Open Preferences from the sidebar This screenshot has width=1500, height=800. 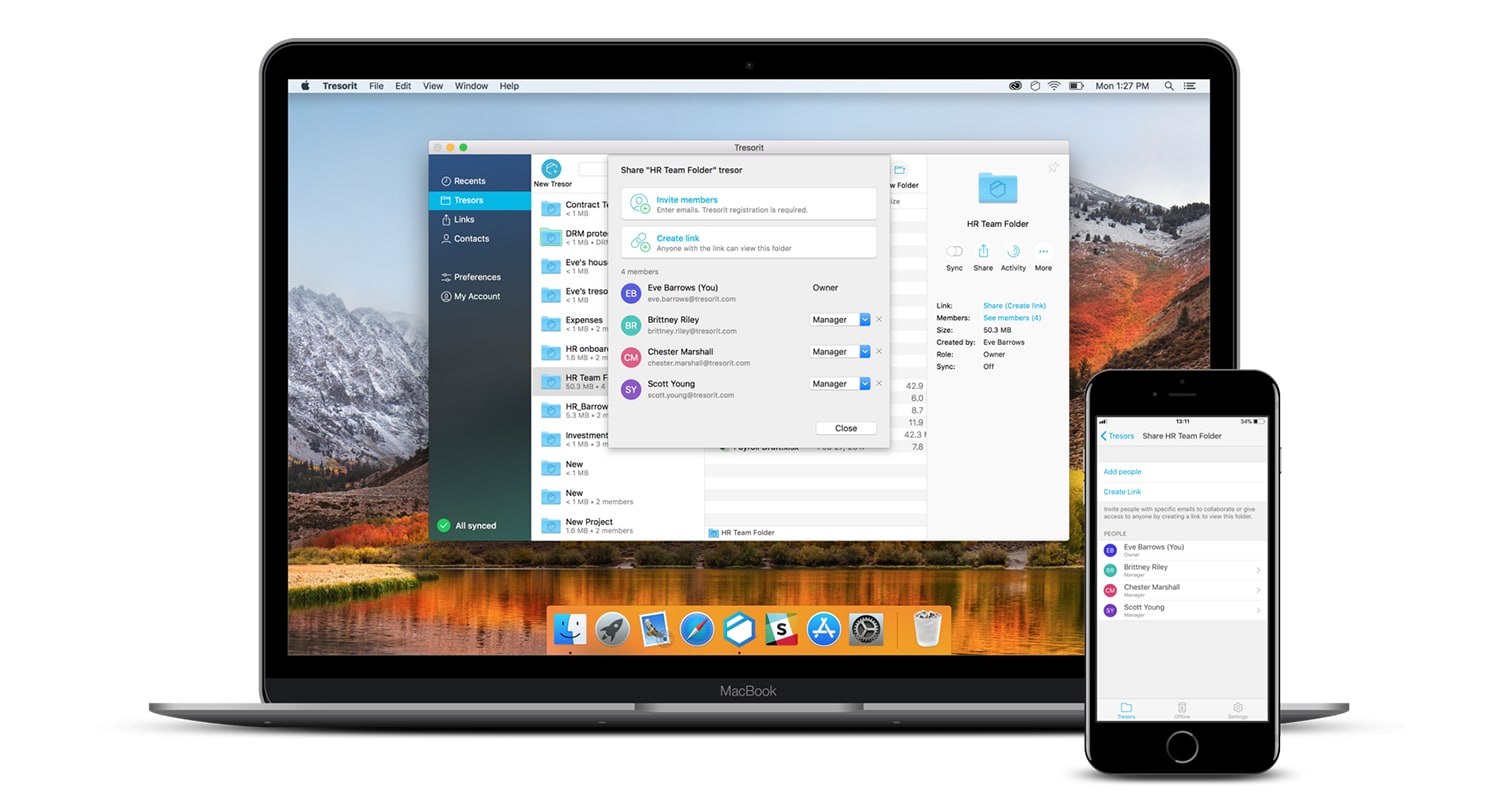point(480,277)
